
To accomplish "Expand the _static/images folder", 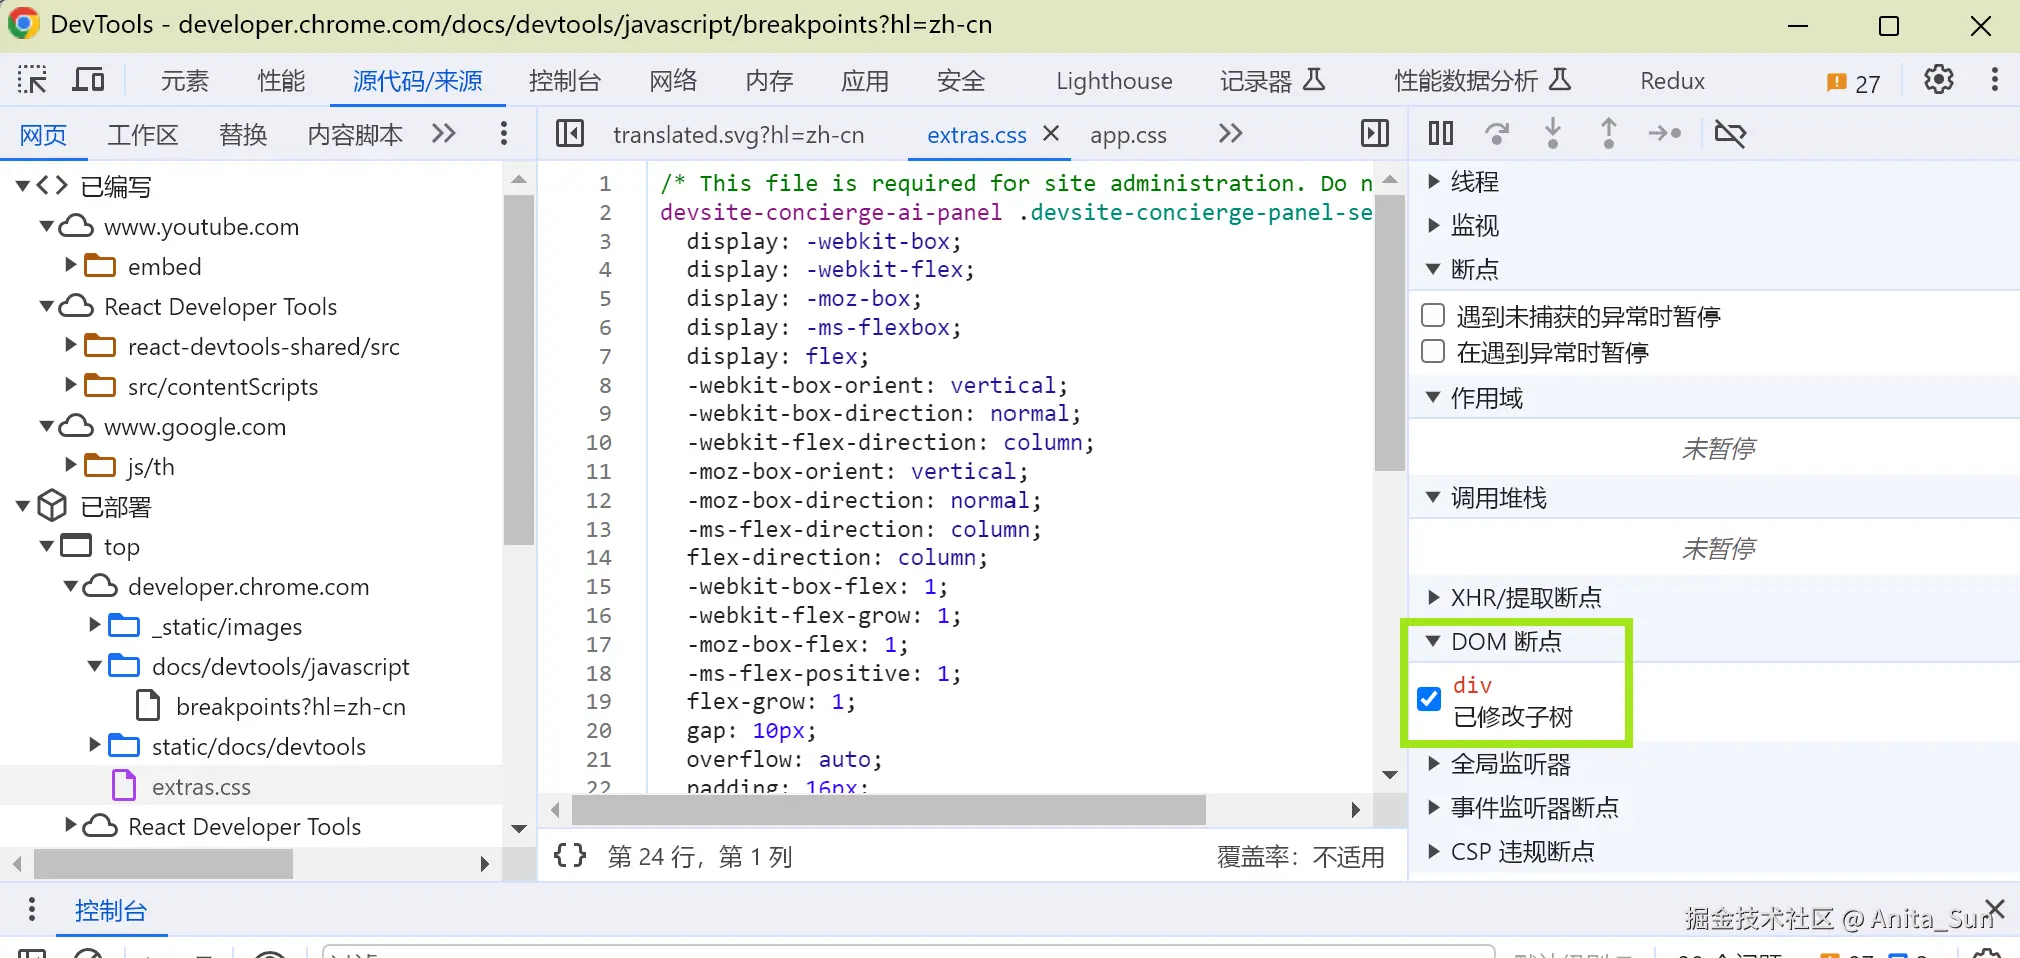I will [95, 625].
